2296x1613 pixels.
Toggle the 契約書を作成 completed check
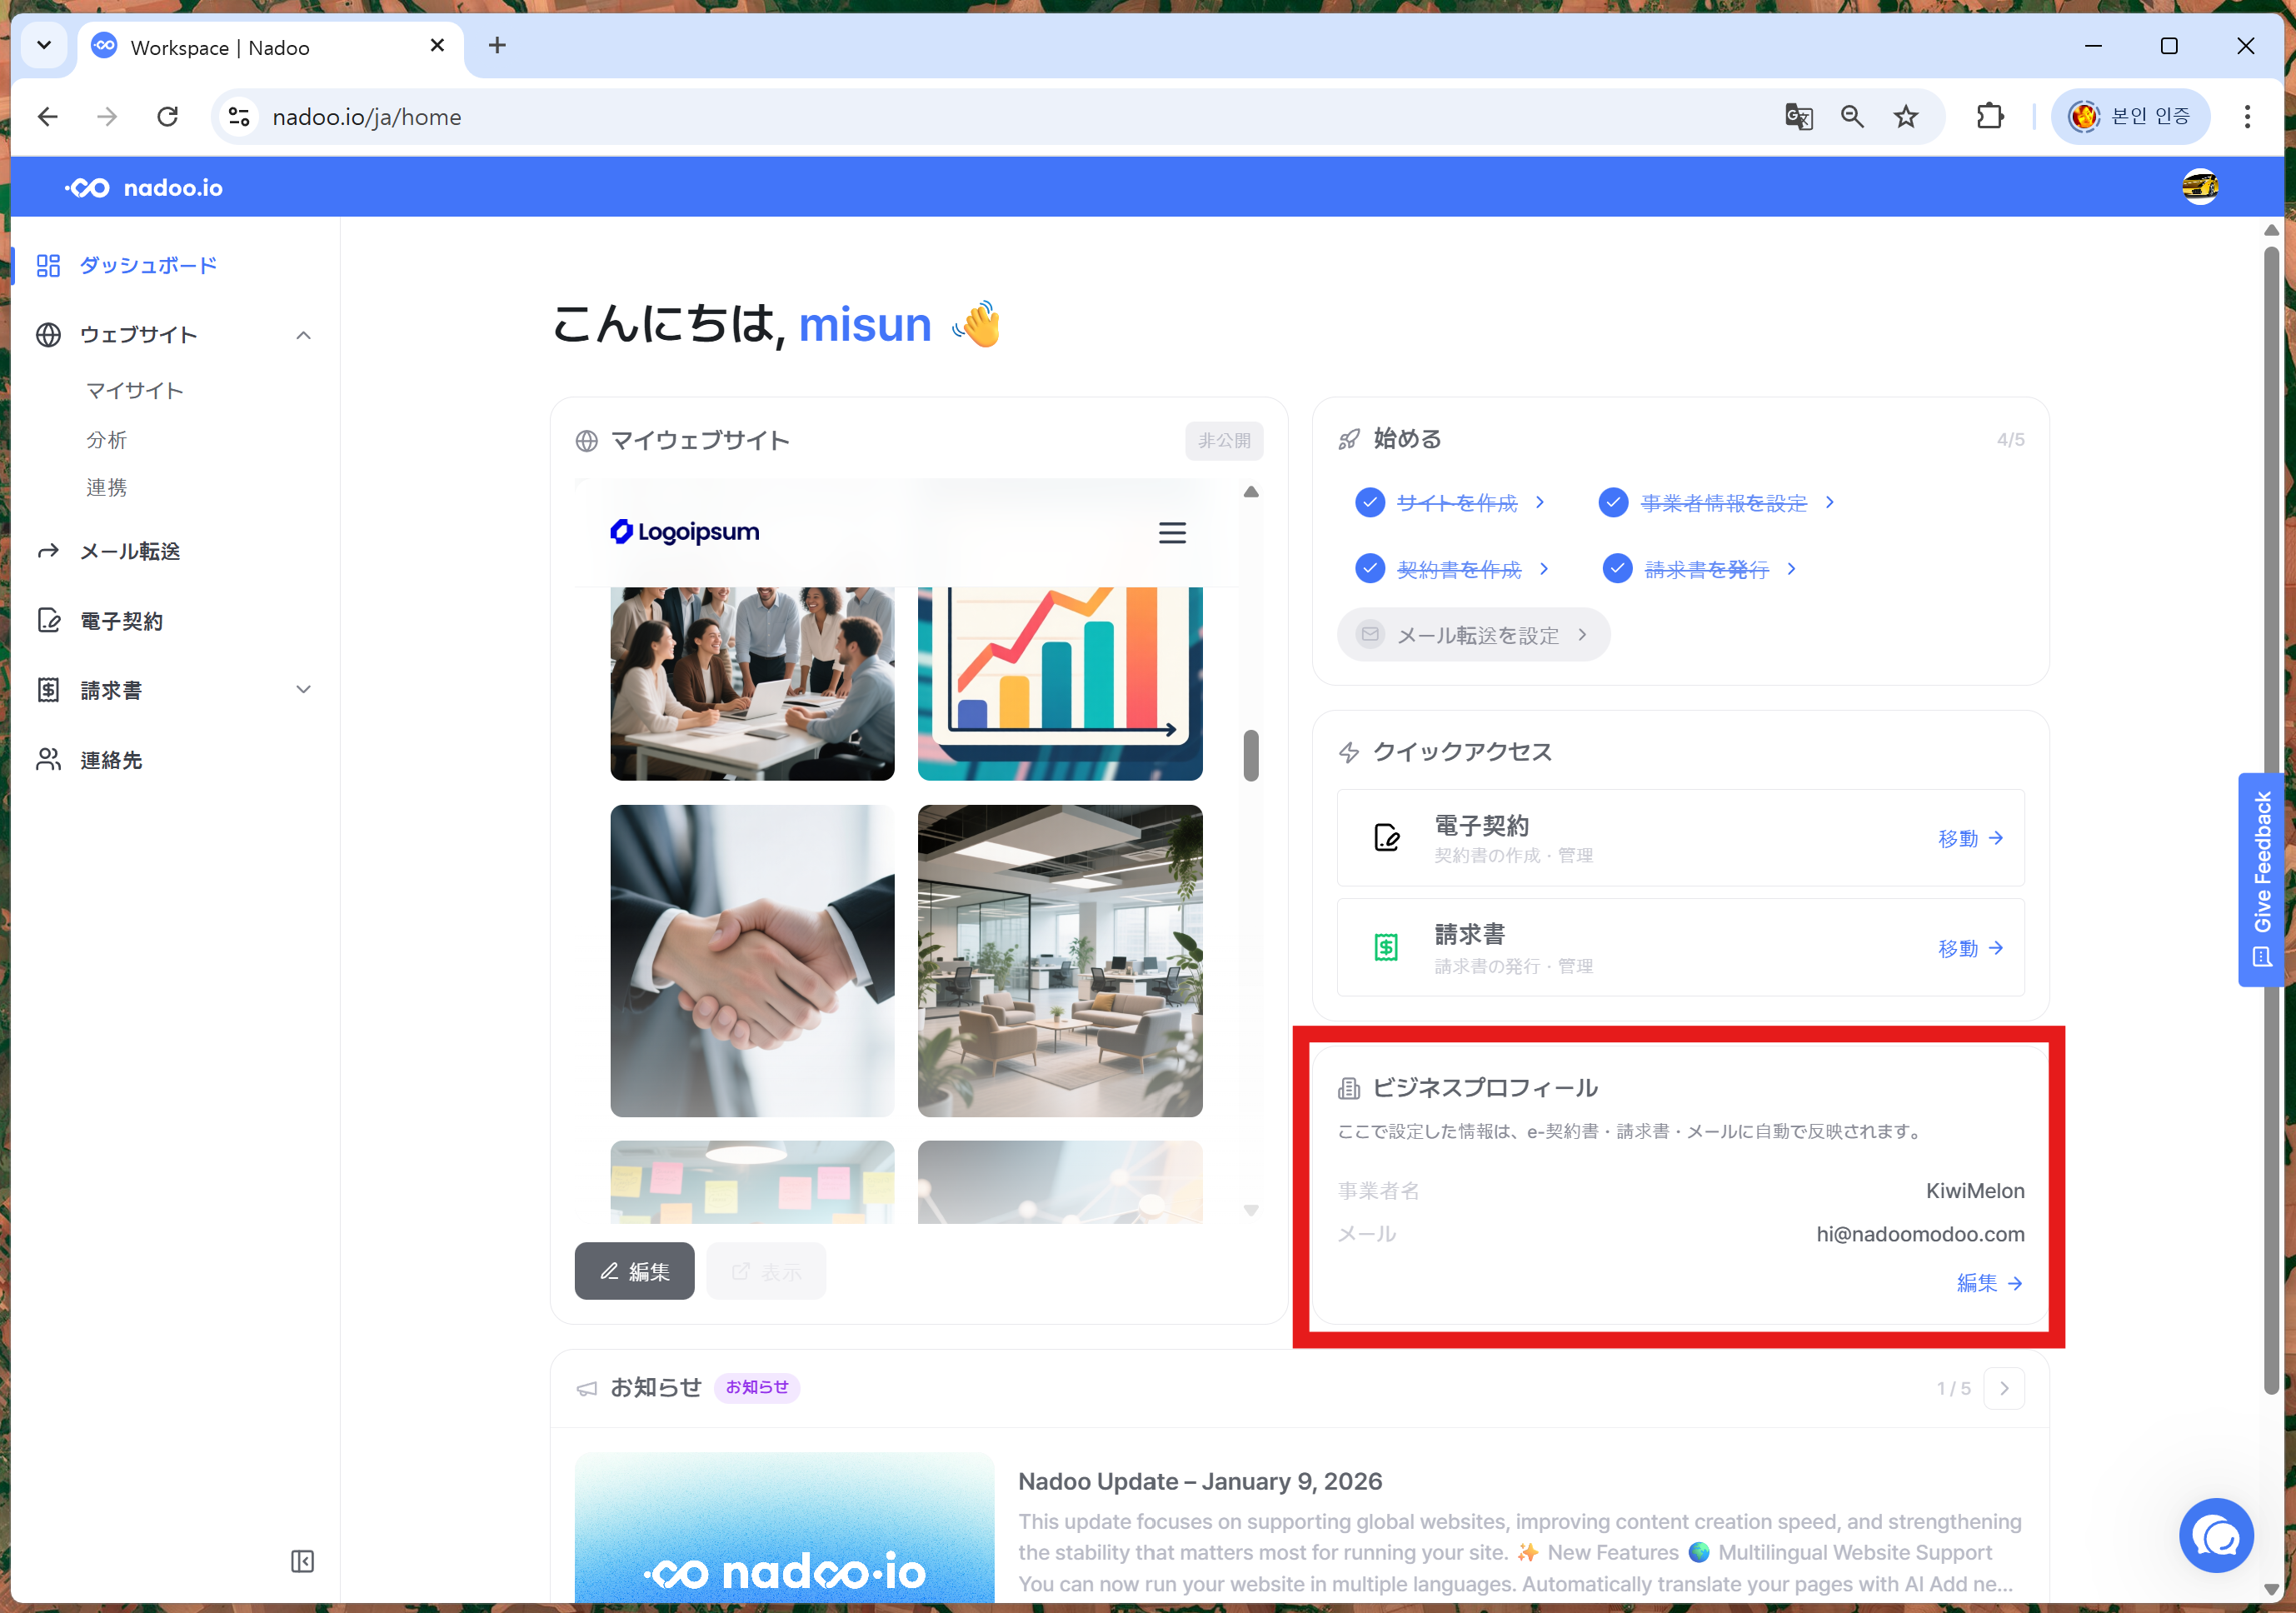(1369, 569)
